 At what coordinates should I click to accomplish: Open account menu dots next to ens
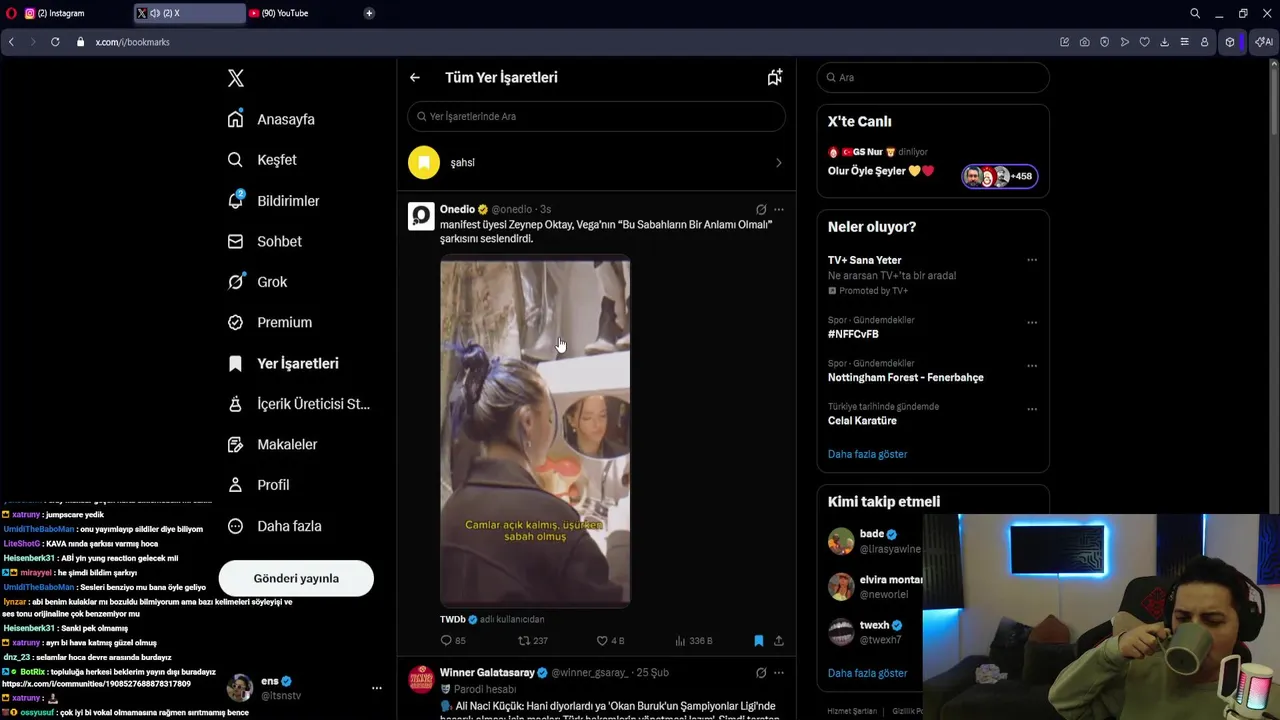click(376, 688)
